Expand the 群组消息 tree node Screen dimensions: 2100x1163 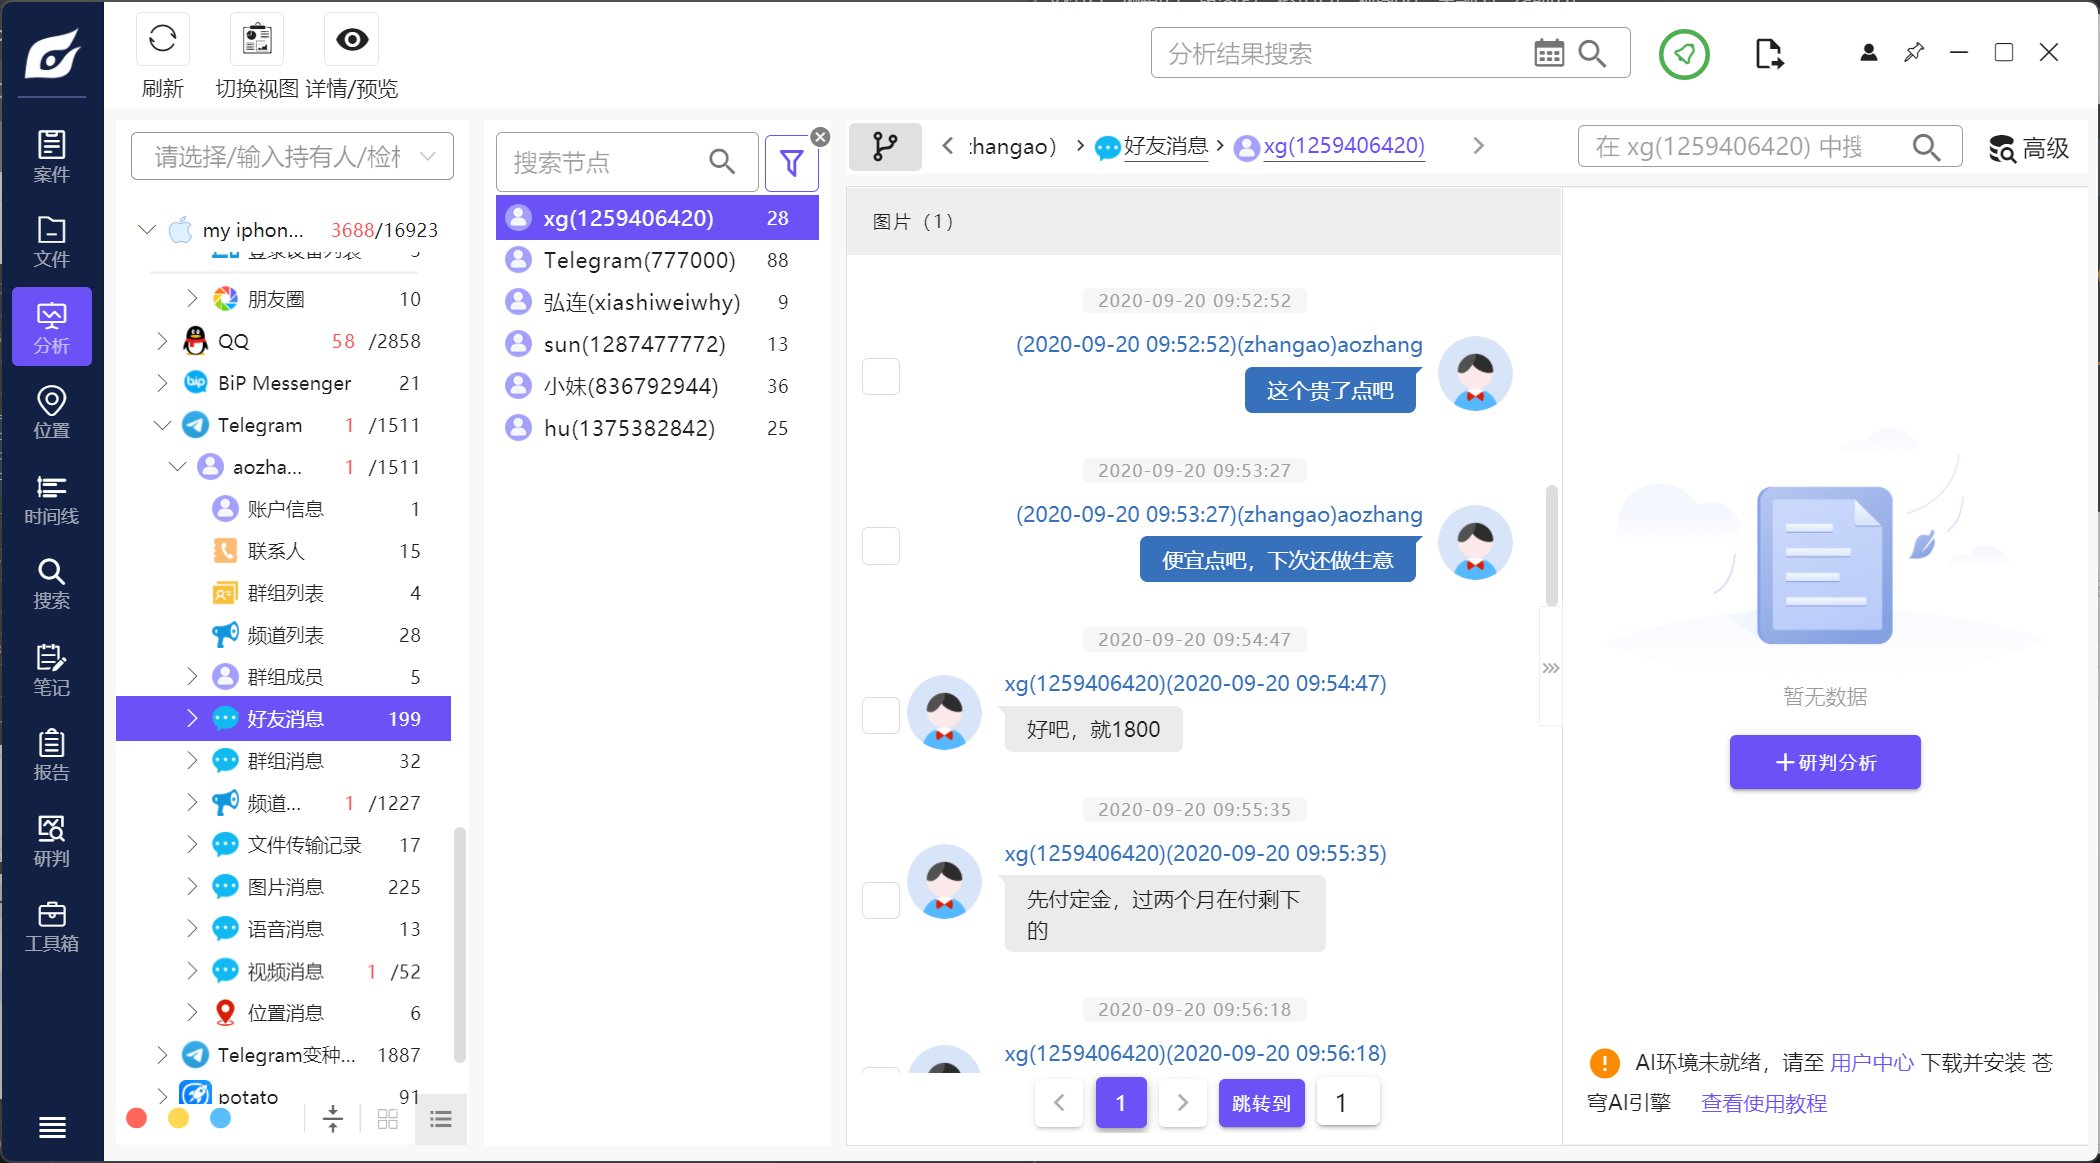point(192,761)
